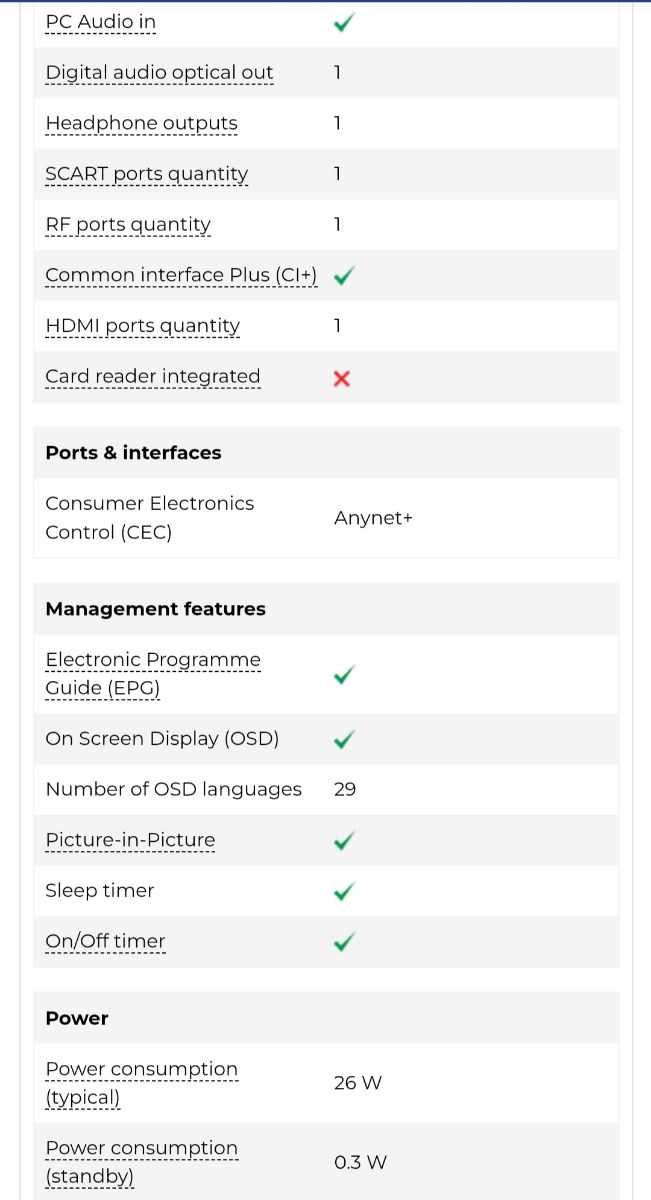Click the Card reader integrated label
651x1200 pixels.
(152, 377)
